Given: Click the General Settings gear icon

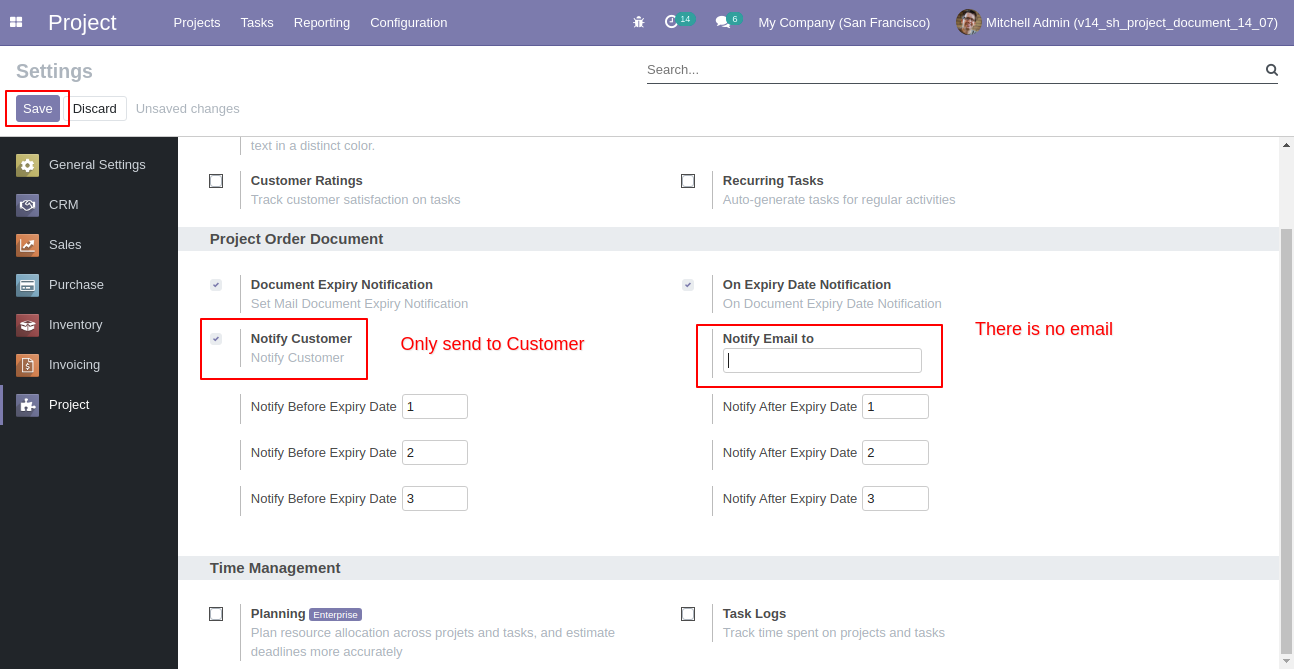Looking at the screenshot, I should [28, 165].
